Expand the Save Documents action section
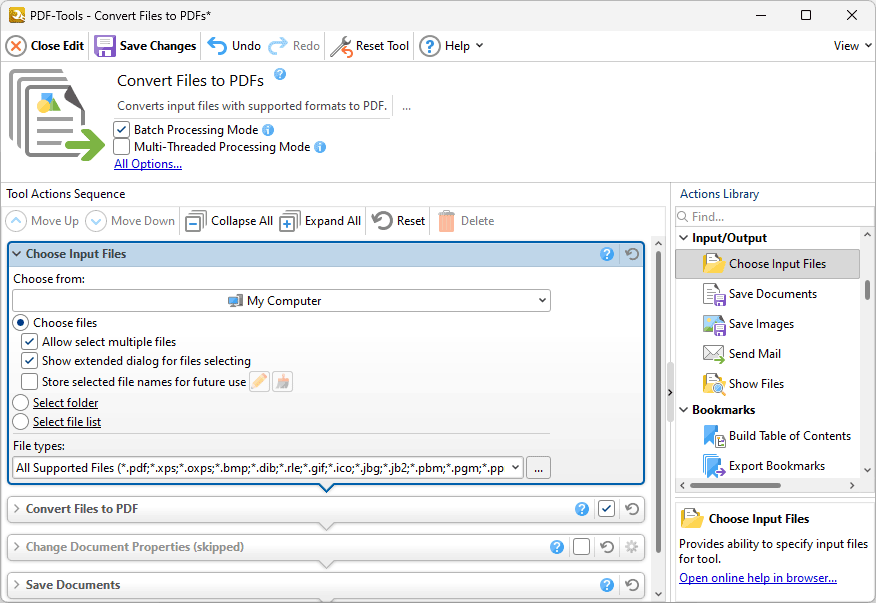This screenshot has height=603, width=876. [x=17, y=585]
